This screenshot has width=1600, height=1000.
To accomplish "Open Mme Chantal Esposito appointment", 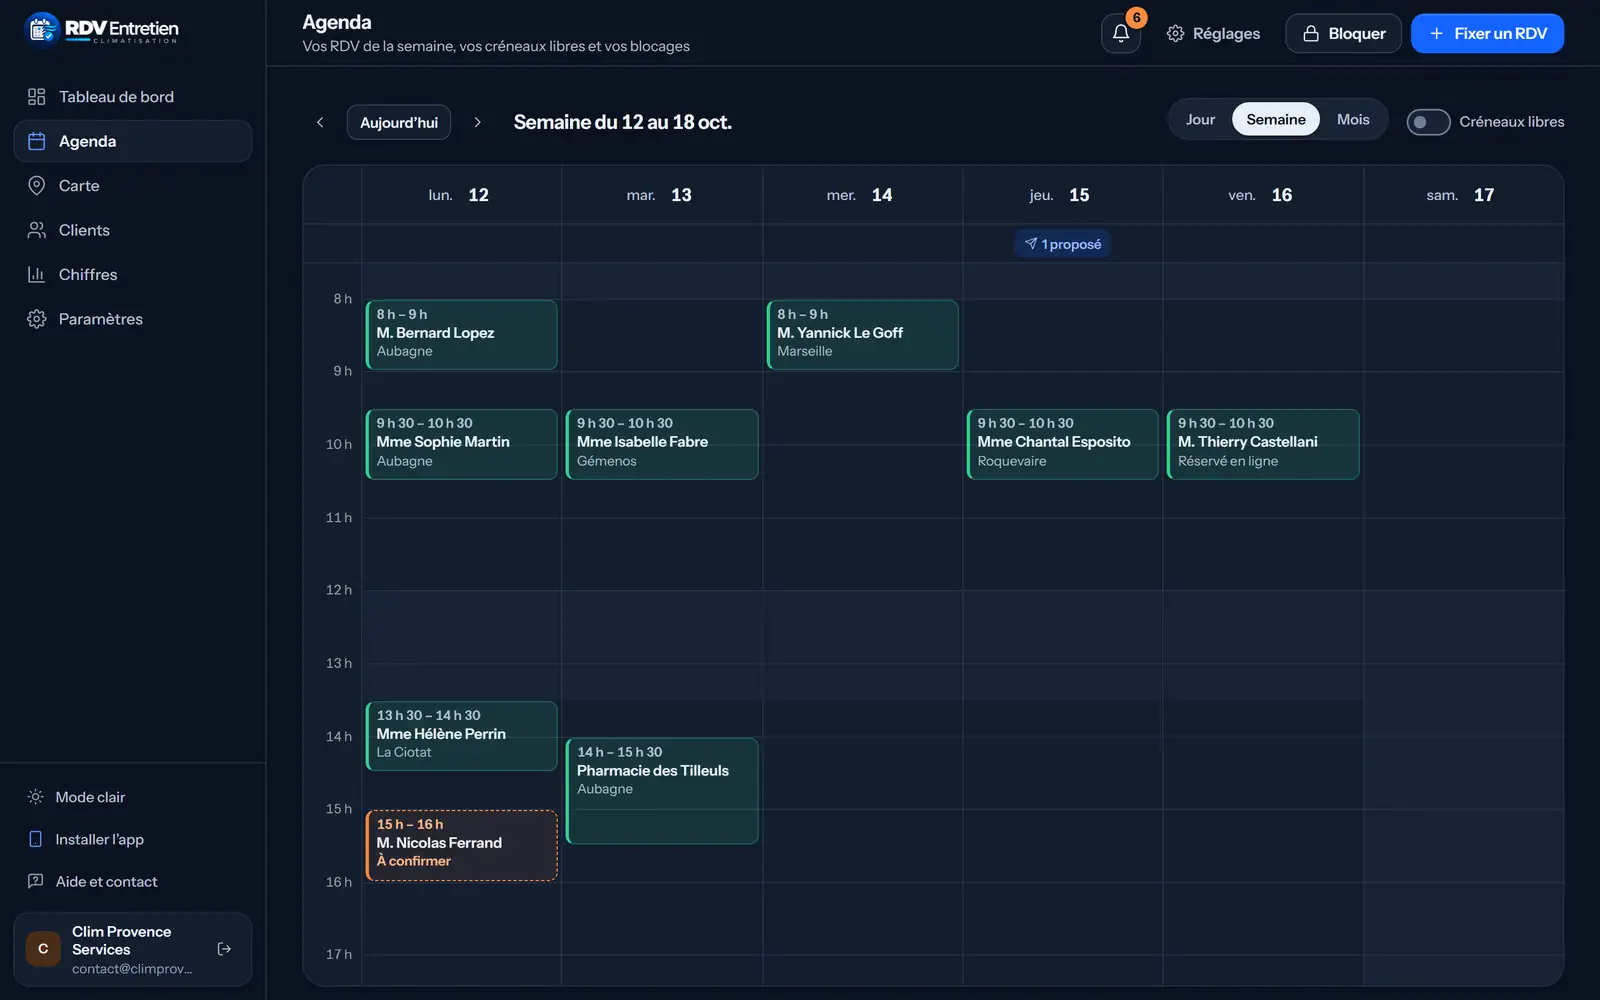I will (1062, 444).
